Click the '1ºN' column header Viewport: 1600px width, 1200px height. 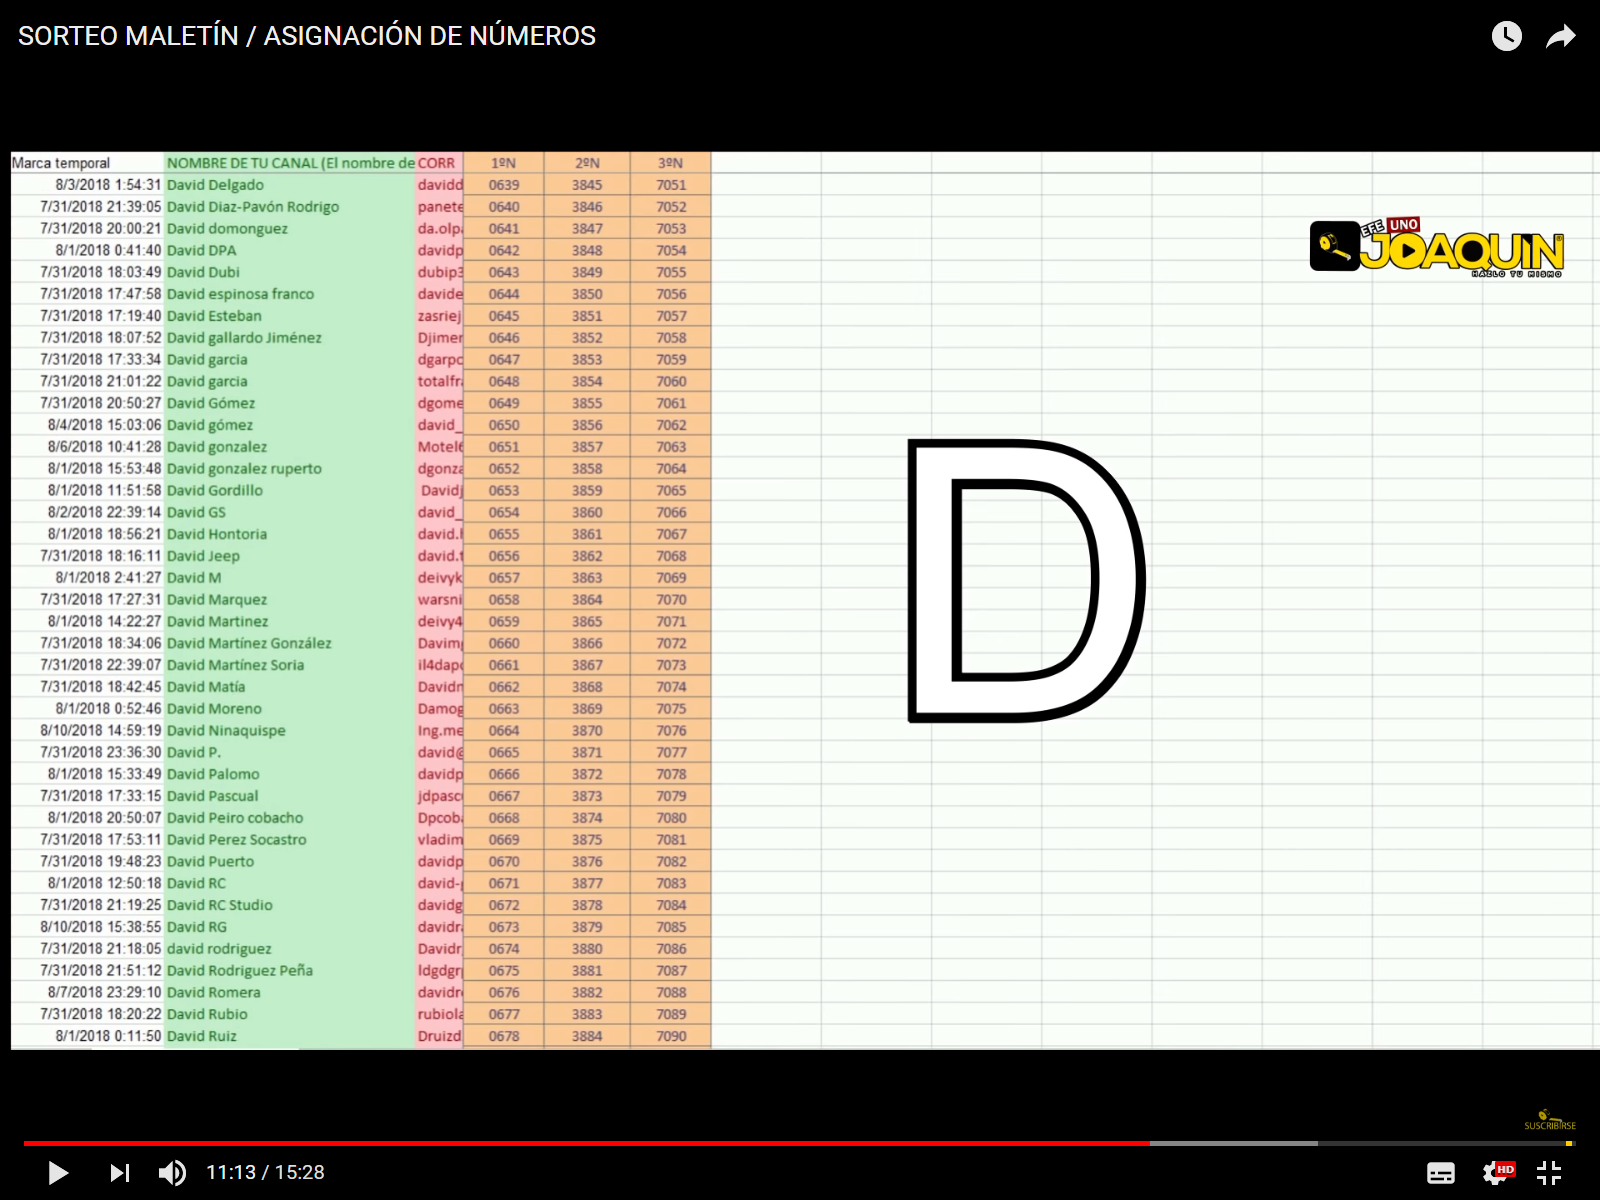(x=503, y=163)
